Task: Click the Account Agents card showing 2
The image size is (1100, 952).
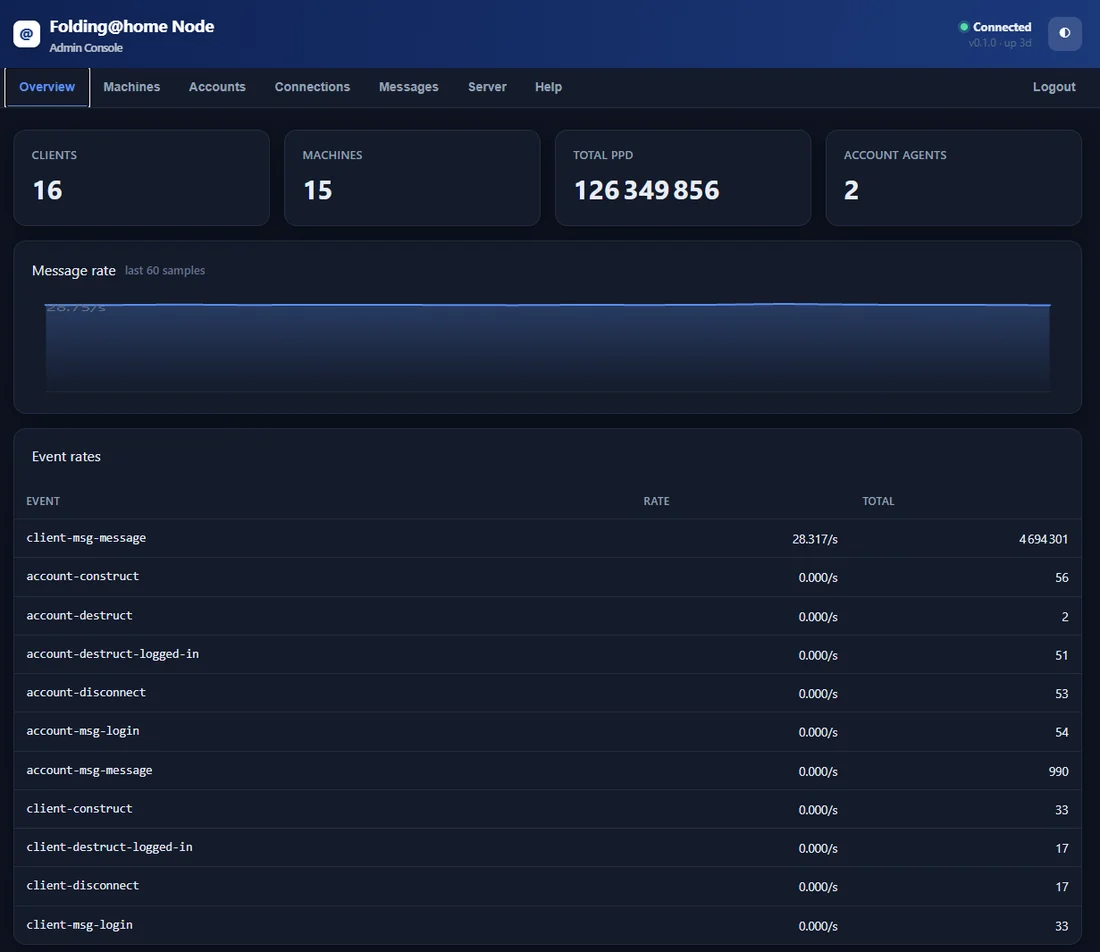Action: [953, 177]
